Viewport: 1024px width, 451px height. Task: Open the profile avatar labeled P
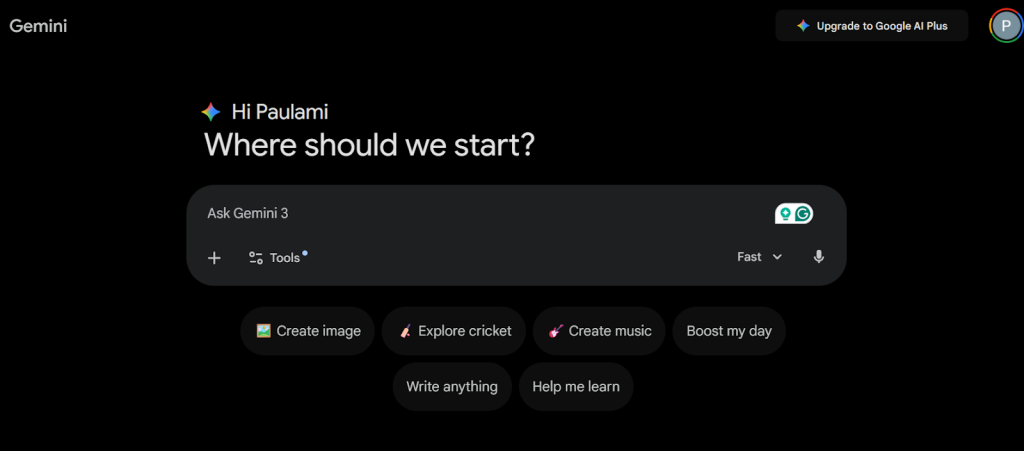point(1005,26)
